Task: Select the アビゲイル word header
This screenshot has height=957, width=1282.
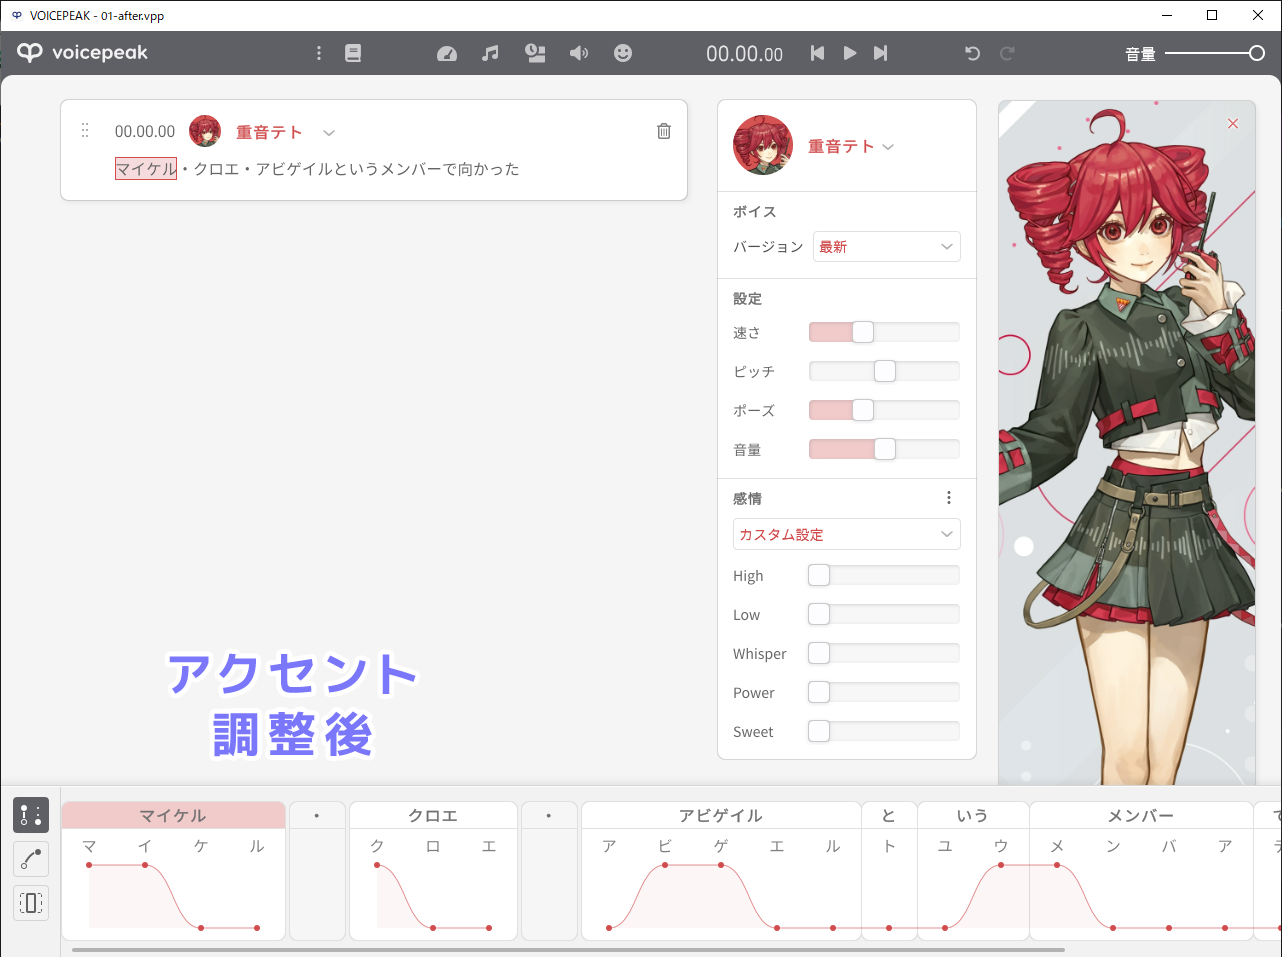Action: [721, 815]
